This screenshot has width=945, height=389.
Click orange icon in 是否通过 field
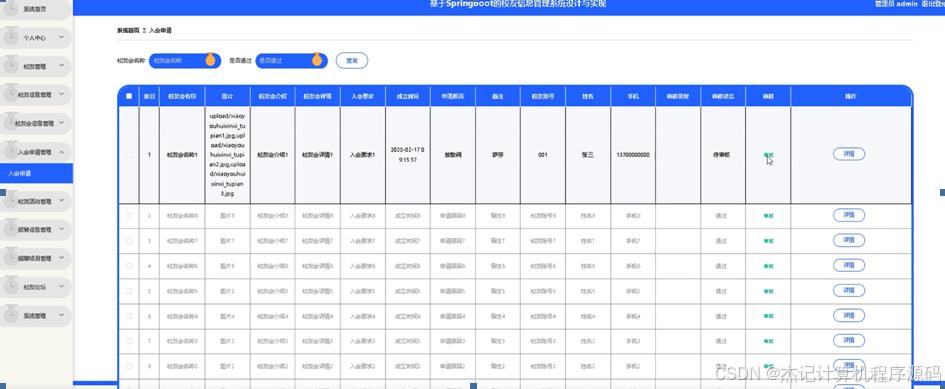coord(316,60)
